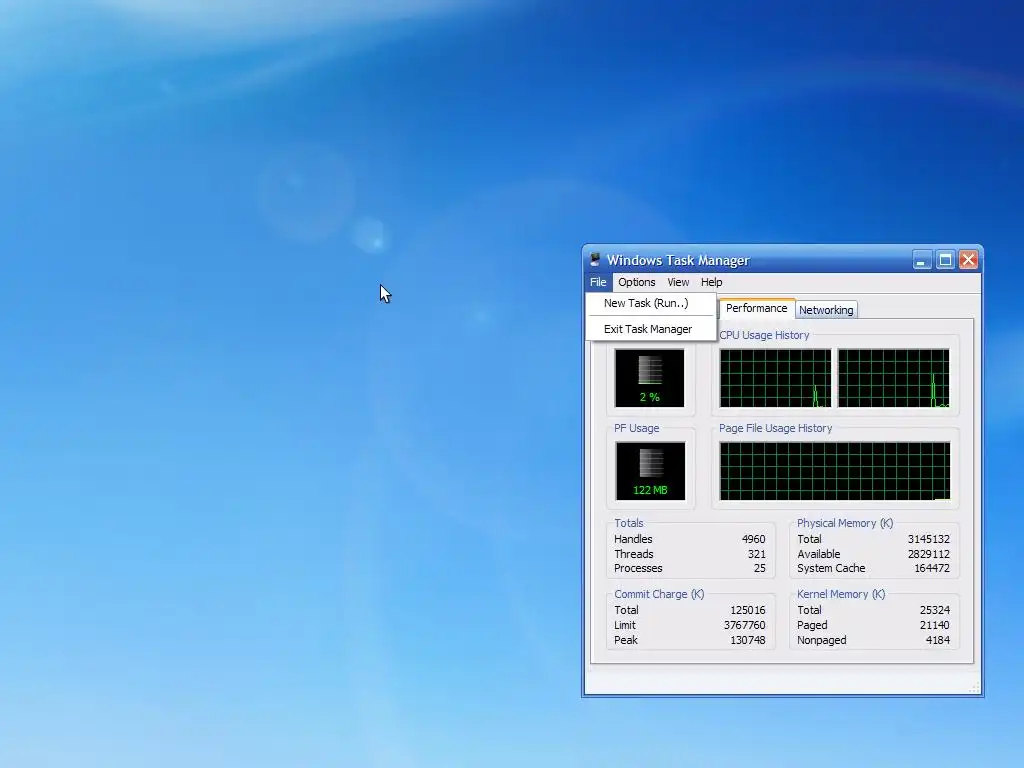Click the Kernel Memory (K) heading
Image resolution: width=1024 pixels, height=768 pixels.
point(840,594)
